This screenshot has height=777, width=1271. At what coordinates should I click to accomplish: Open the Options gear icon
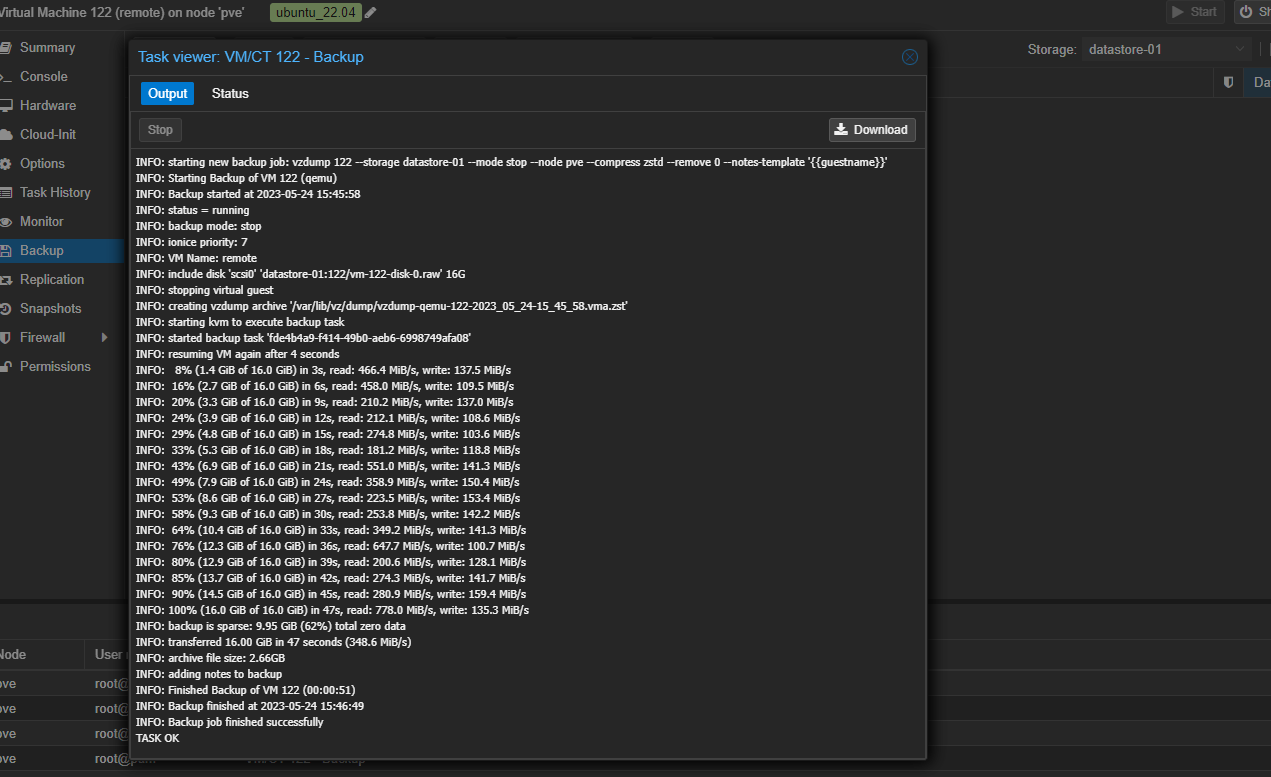click(x=6, y=164)
